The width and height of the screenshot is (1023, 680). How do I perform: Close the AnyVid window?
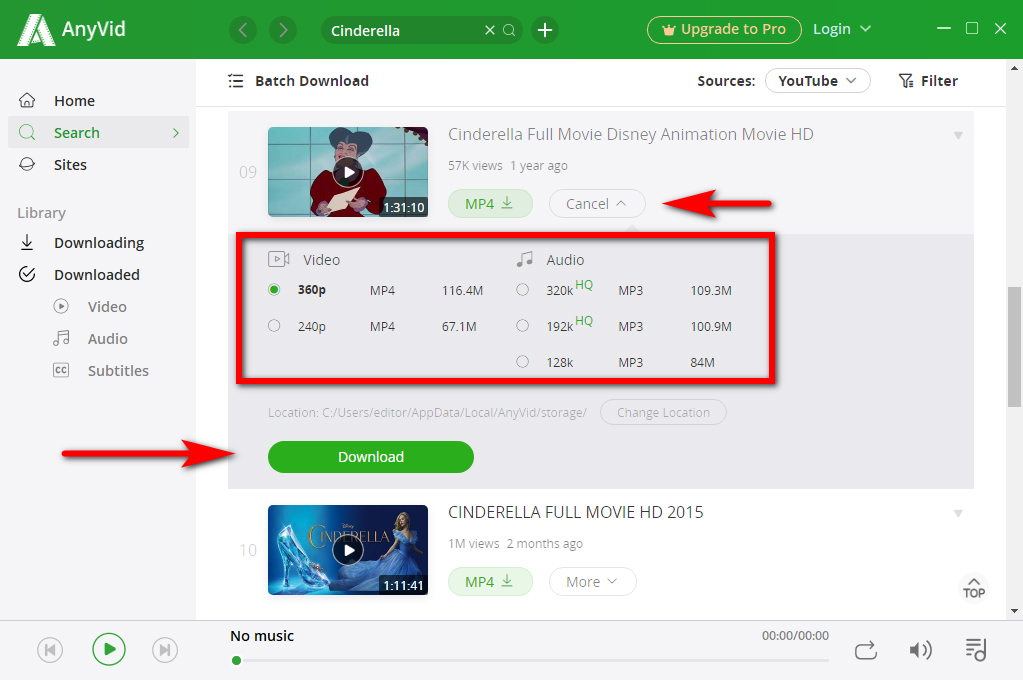click(x=1000, y=29)
